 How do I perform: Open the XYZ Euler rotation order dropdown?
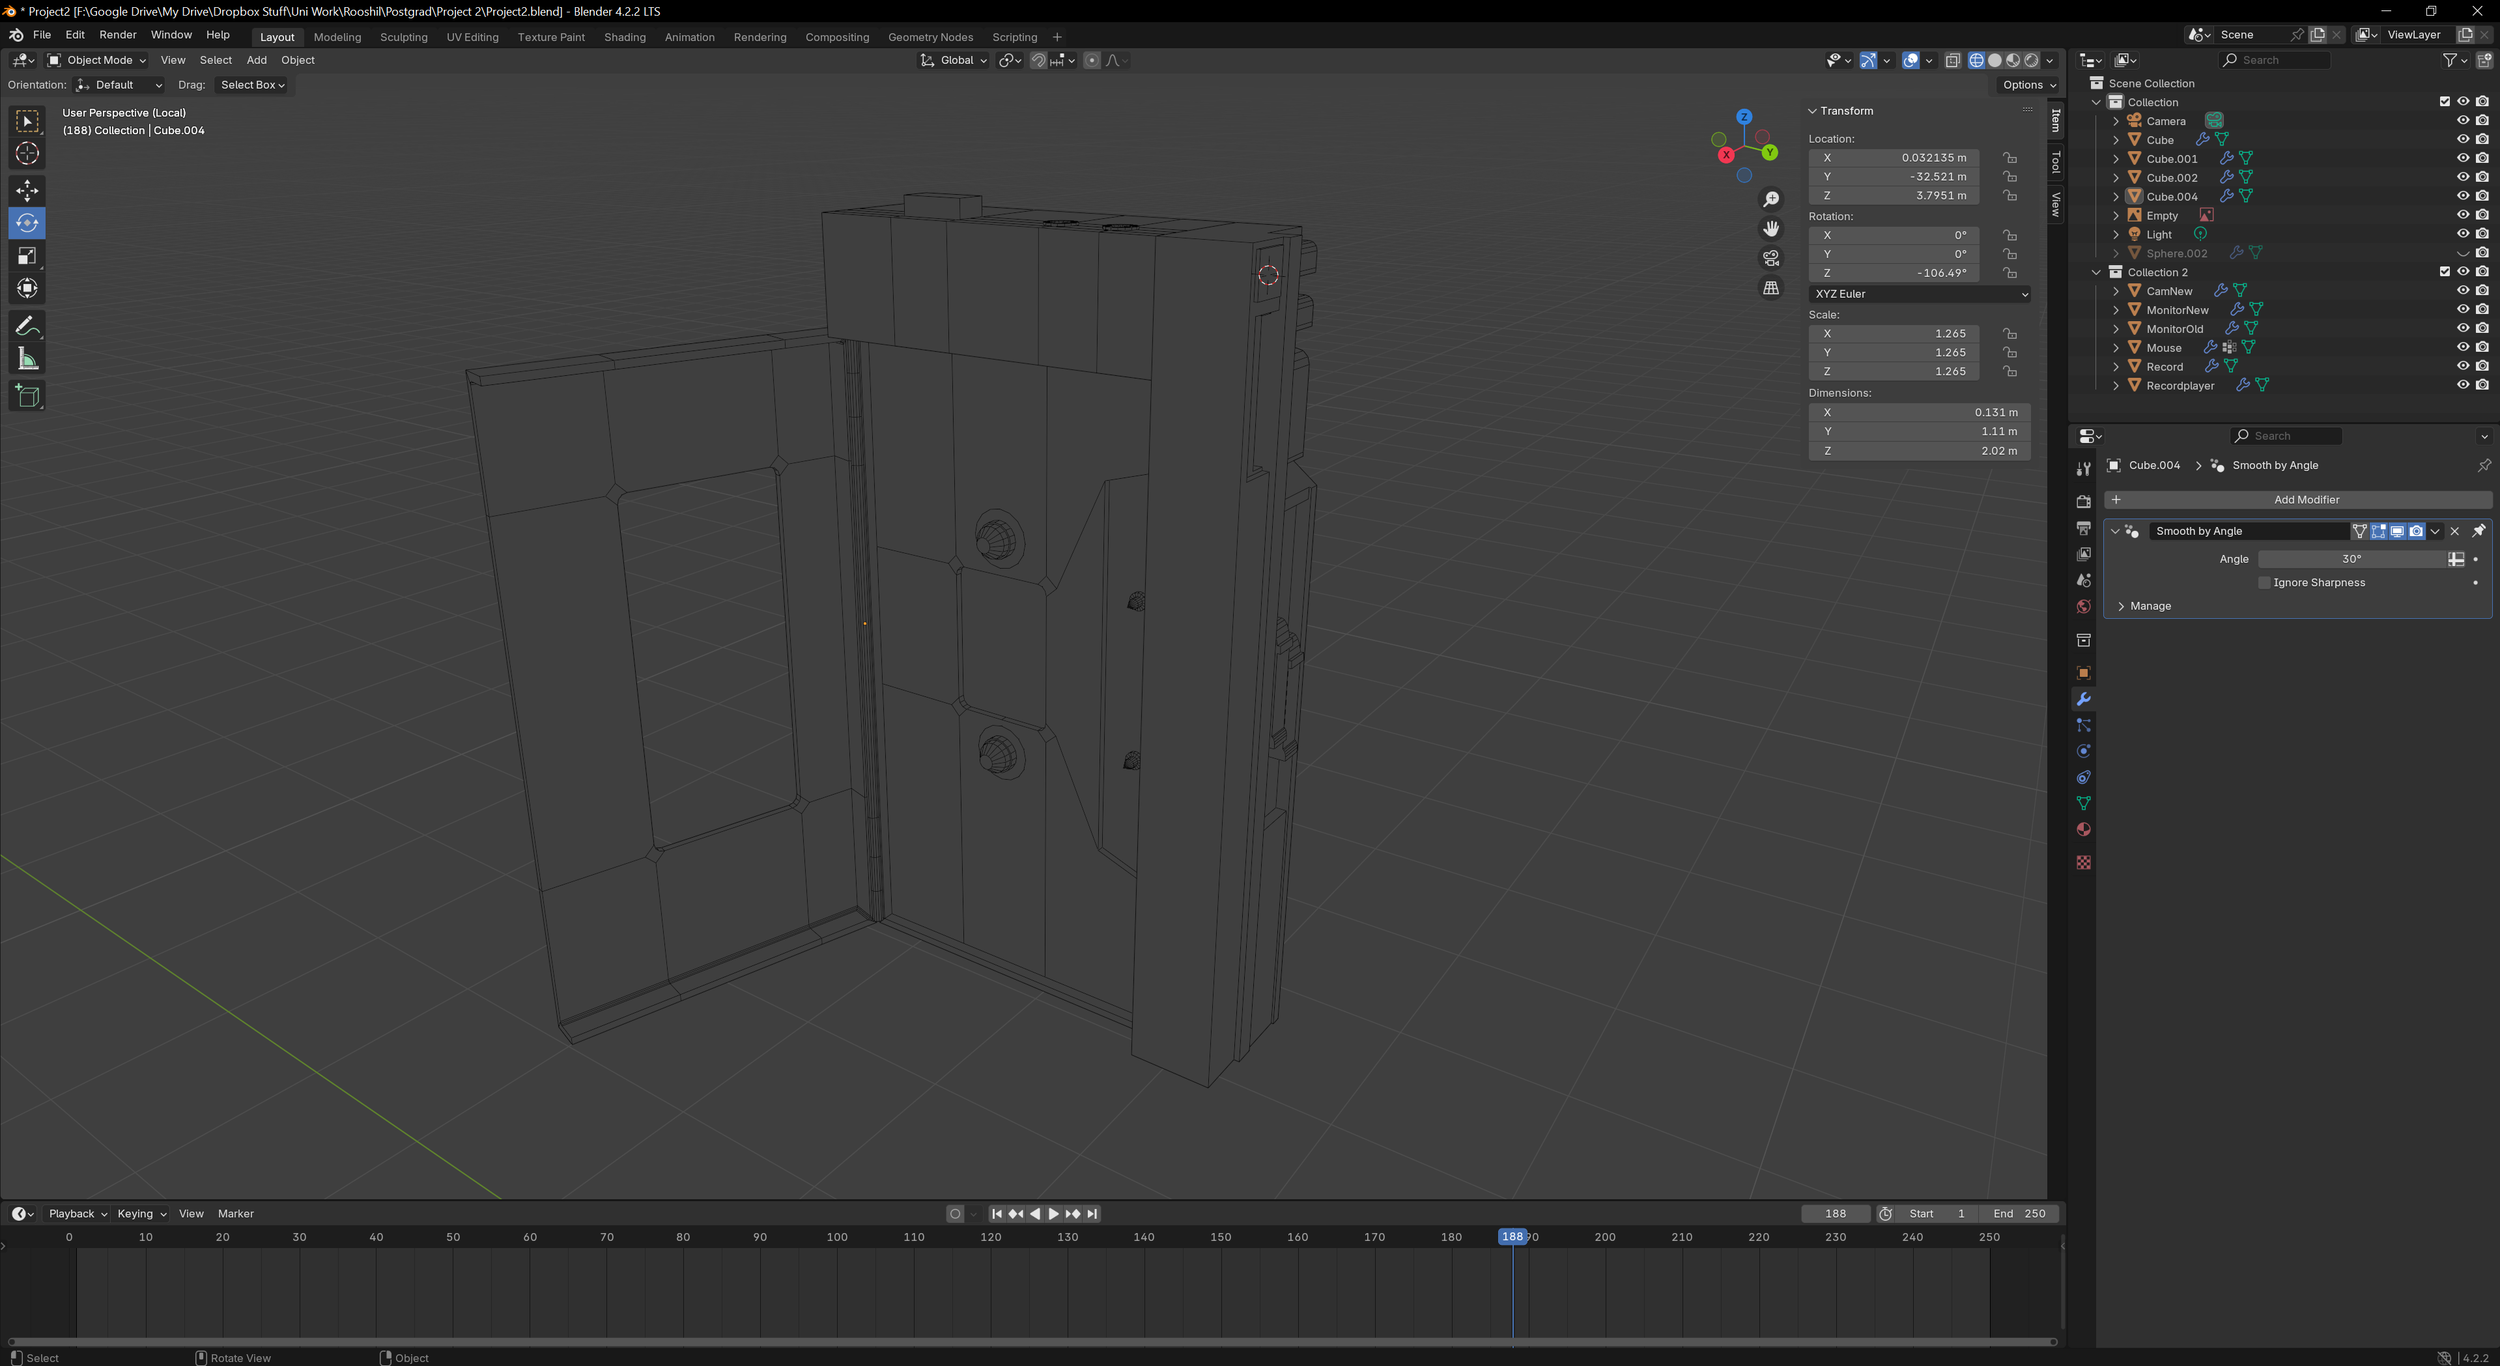pyautogui.click(x=1920, y=293)
